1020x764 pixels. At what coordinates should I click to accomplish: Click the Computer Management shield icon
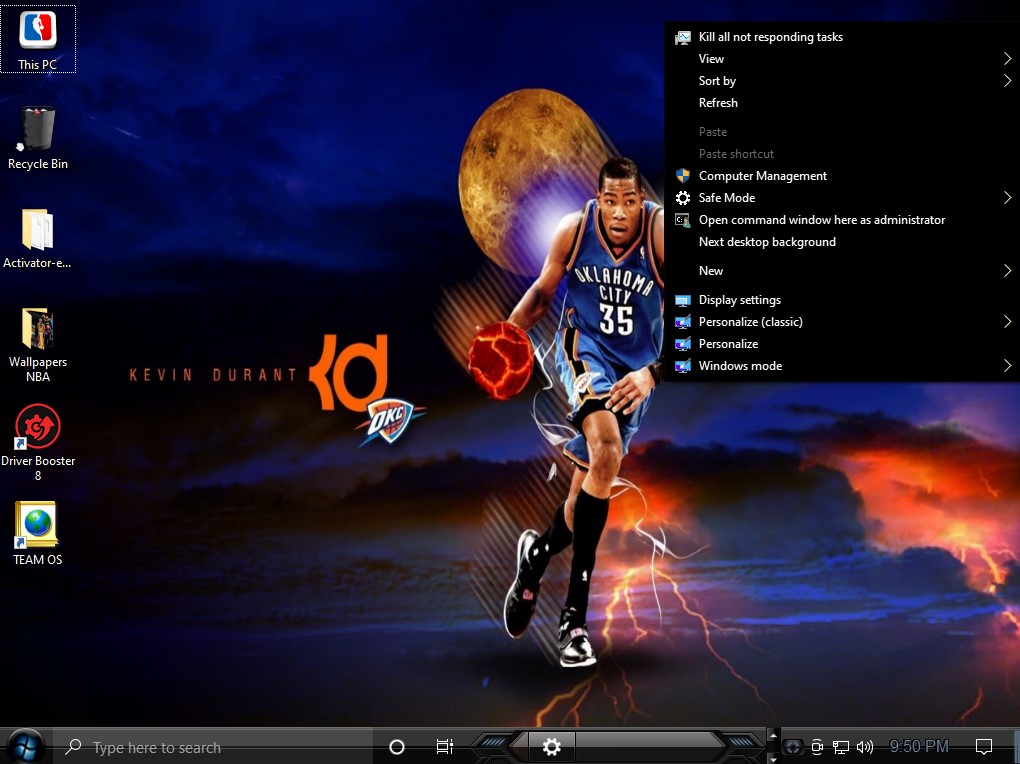[x=682, y=176]
